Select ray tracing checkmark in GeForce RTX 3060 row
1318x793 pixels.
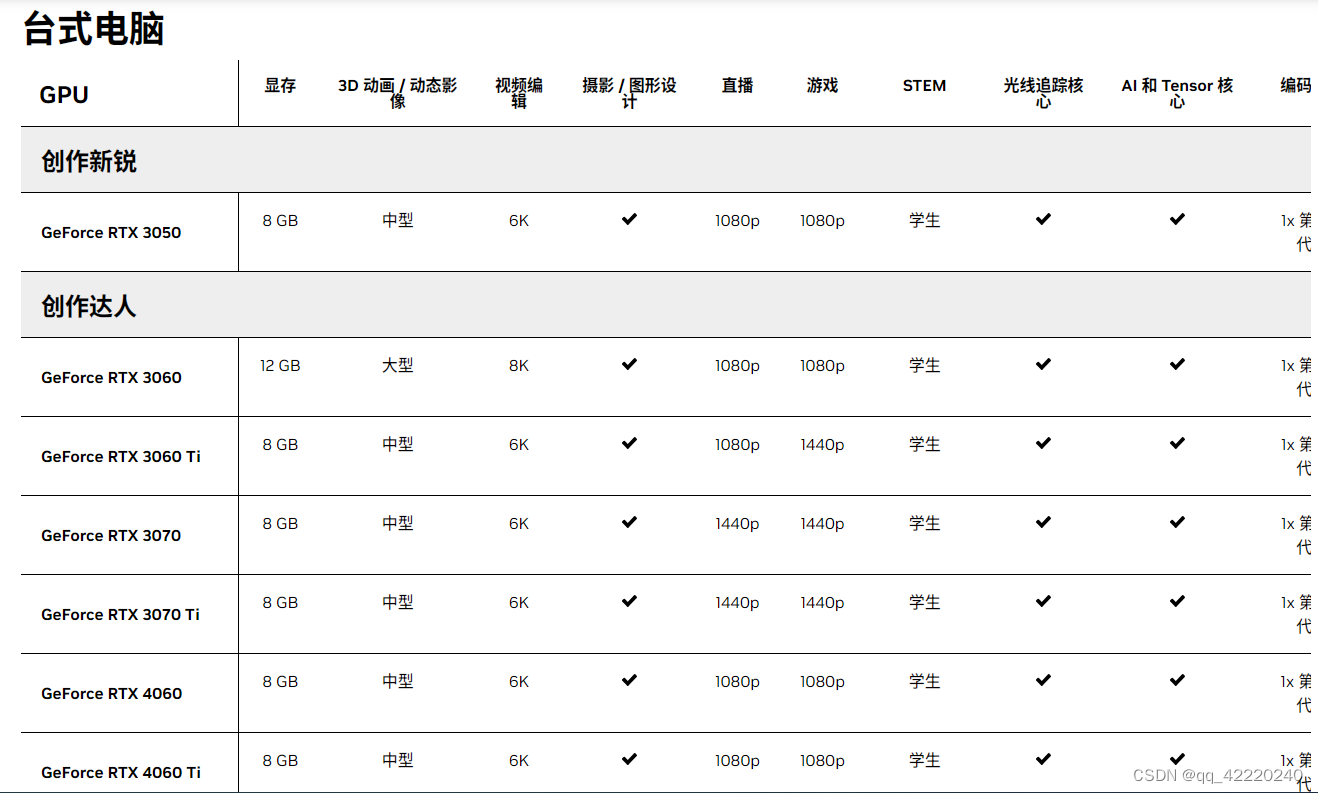coord(1043,364)
